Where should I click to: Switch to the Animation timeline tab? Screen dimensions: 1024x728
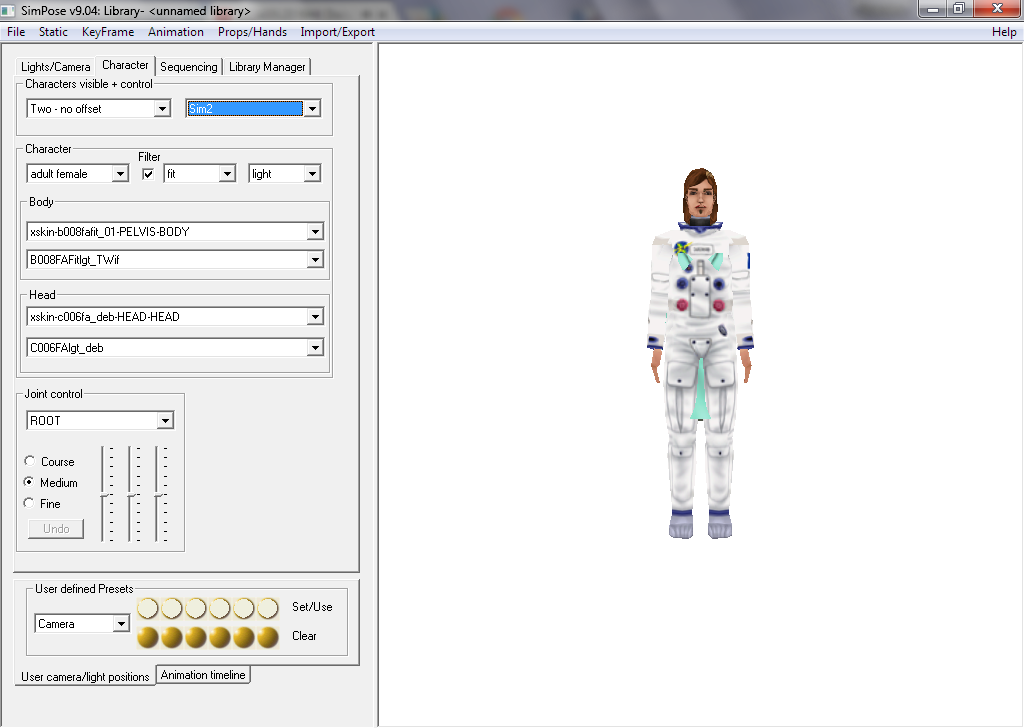tap(203, 675)
